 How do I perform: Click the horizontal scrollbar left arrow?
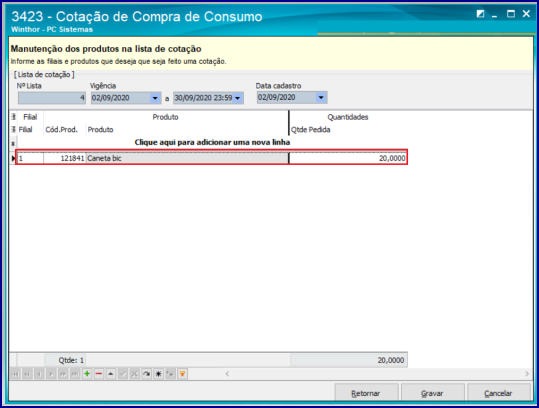[x=227, y=374]
